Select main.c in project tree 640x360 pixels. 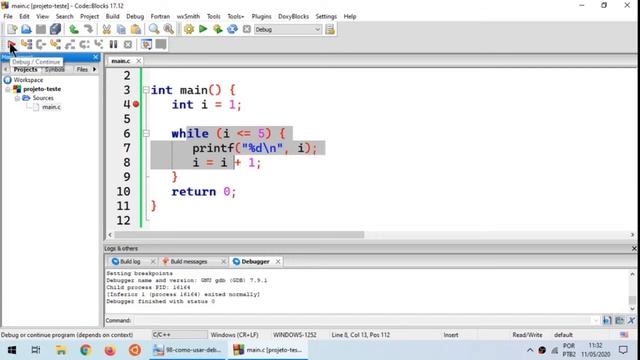coord(51,107)
